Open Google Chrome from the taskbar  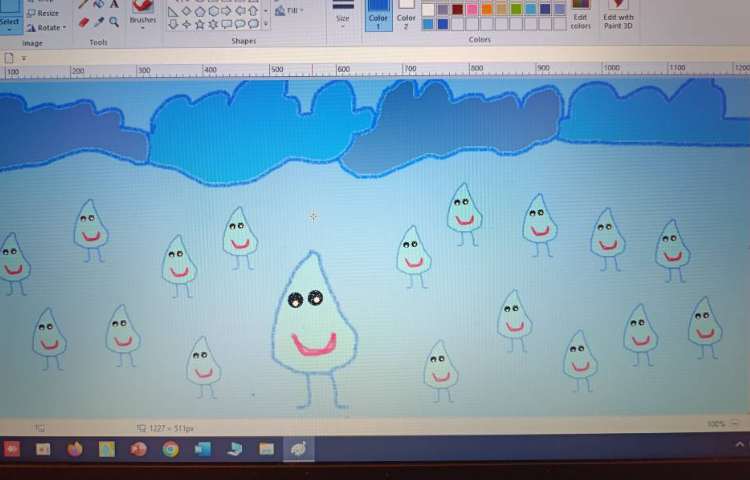click(x=171, y=449)
